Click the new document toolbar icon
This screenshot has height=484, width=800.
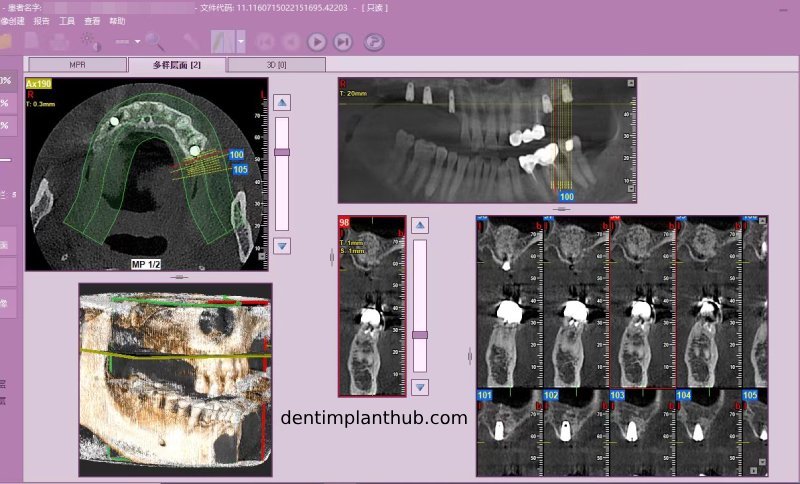pyautogui.click(x=32, y=41)
